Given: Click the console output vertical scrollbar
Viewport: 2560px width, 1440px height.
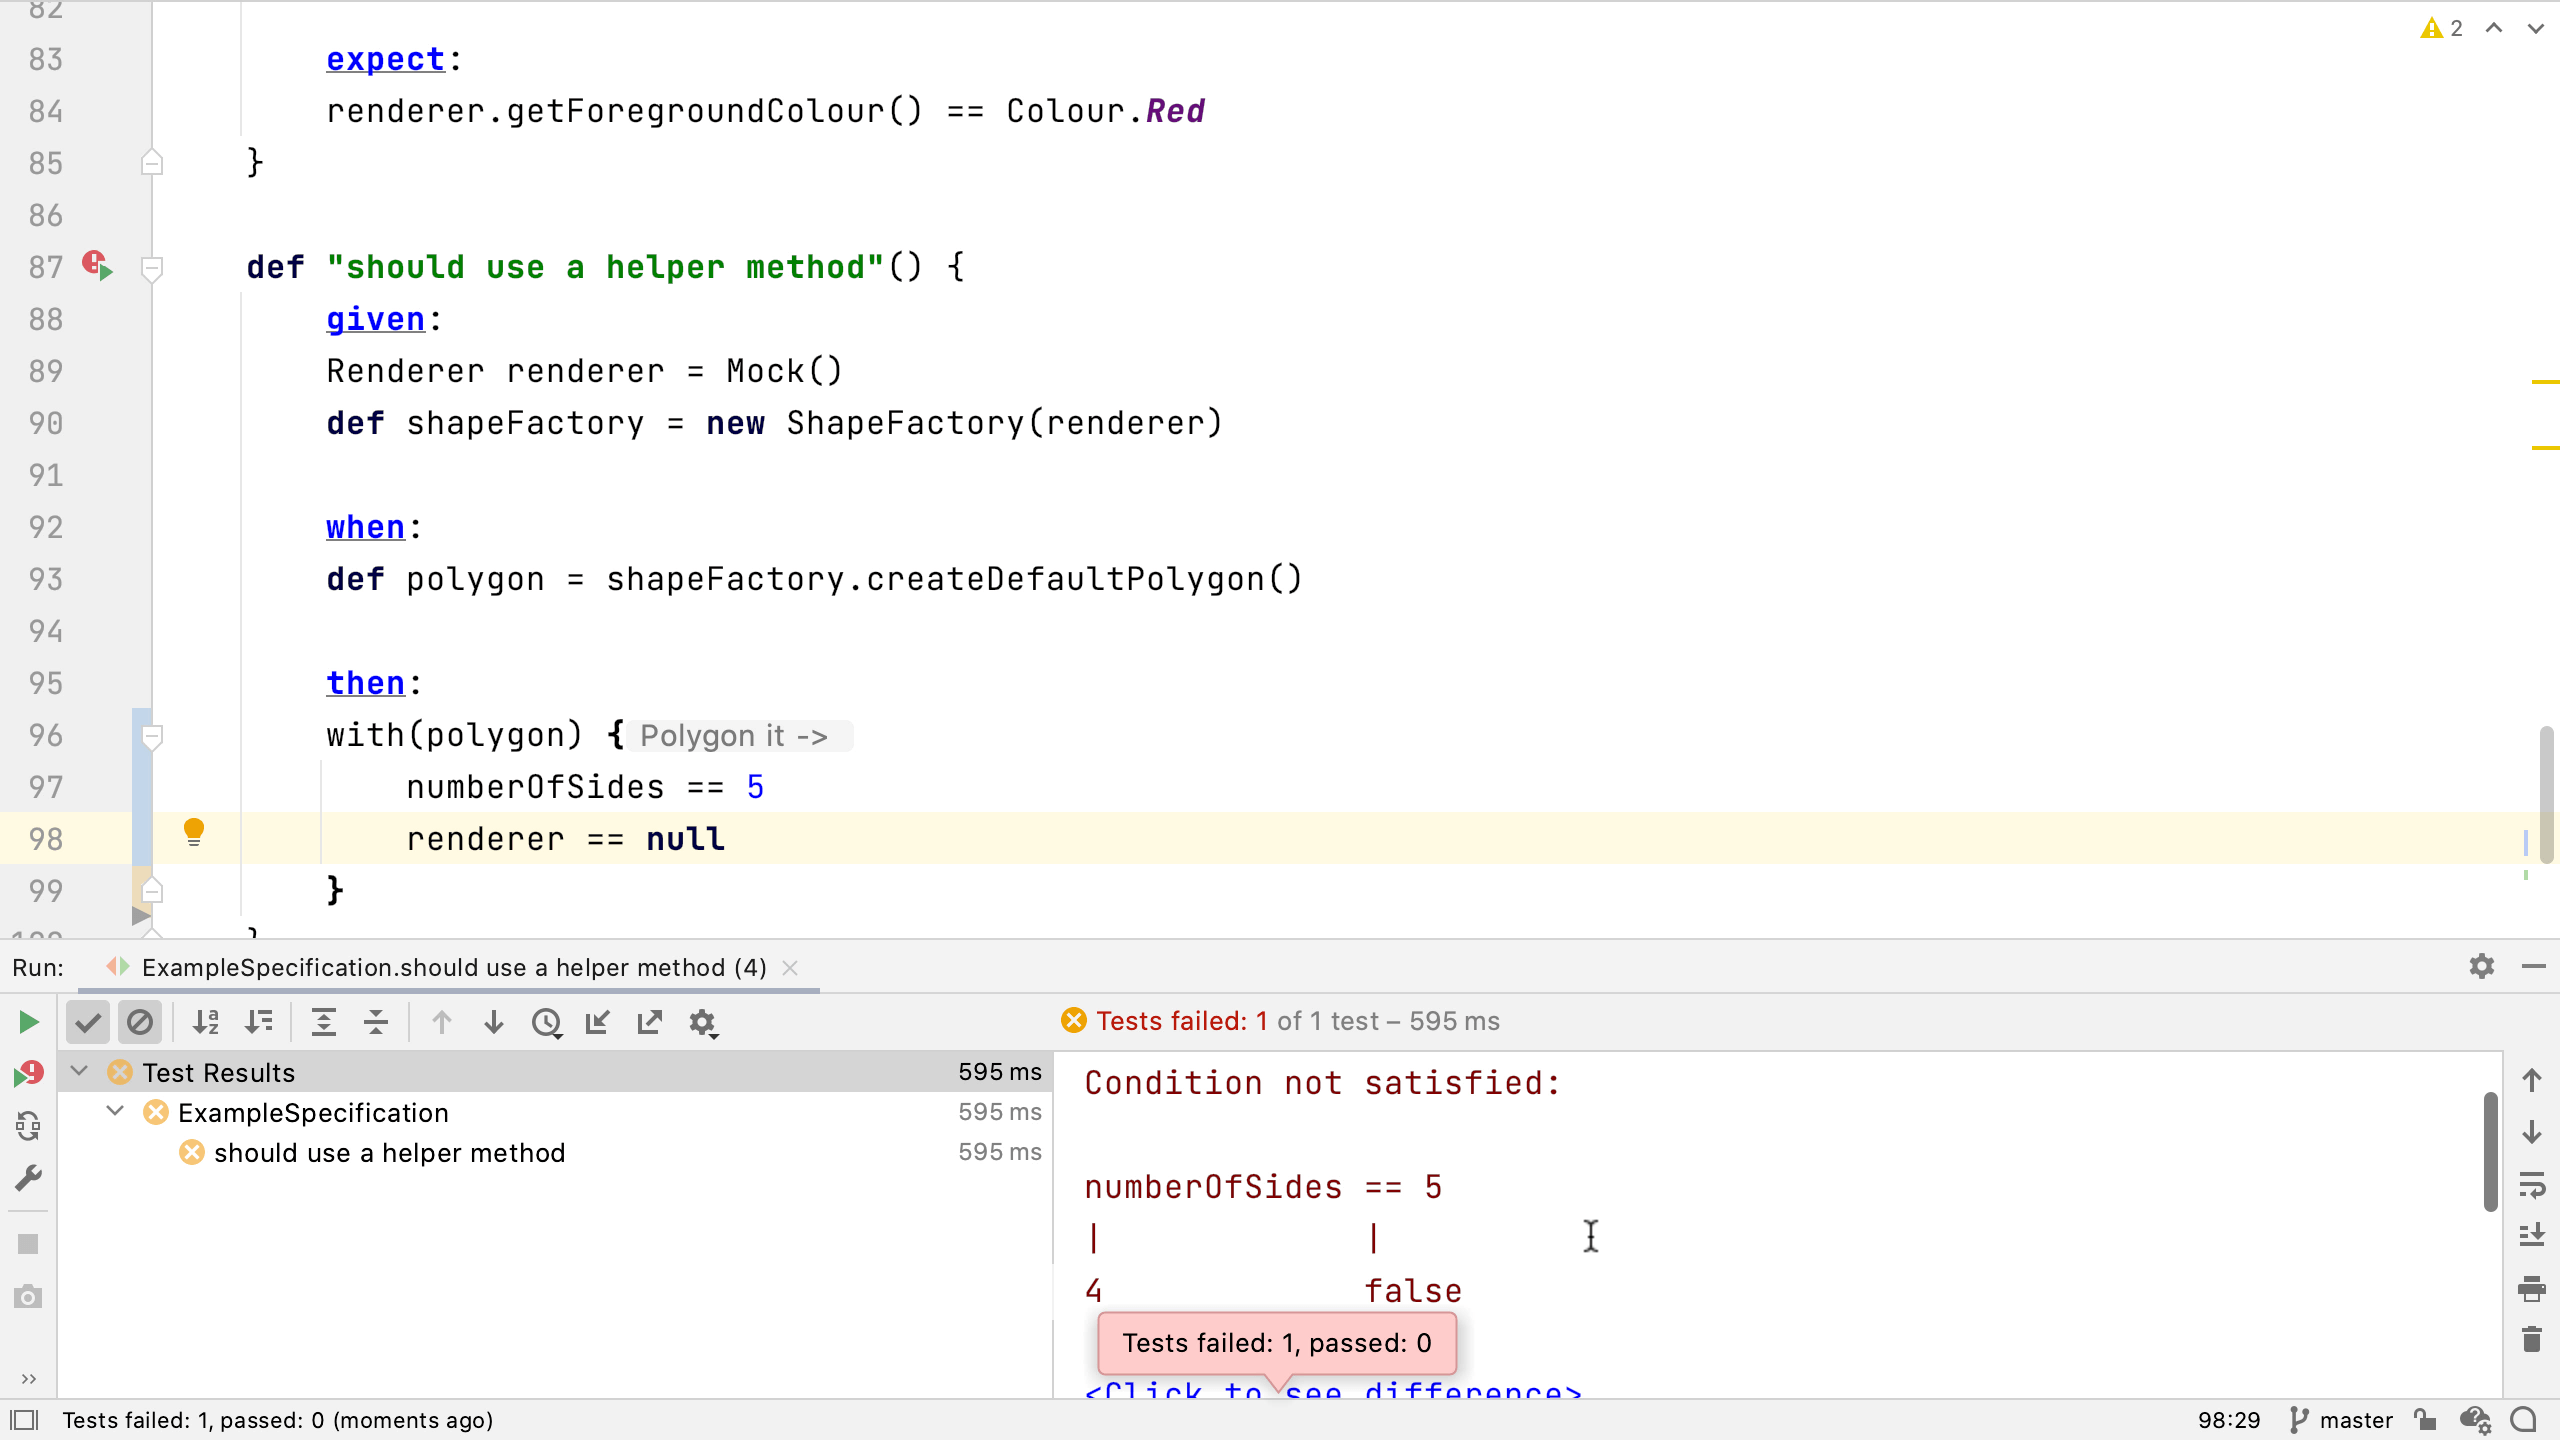Looking at the screenshot, I should [2490, 1150].
